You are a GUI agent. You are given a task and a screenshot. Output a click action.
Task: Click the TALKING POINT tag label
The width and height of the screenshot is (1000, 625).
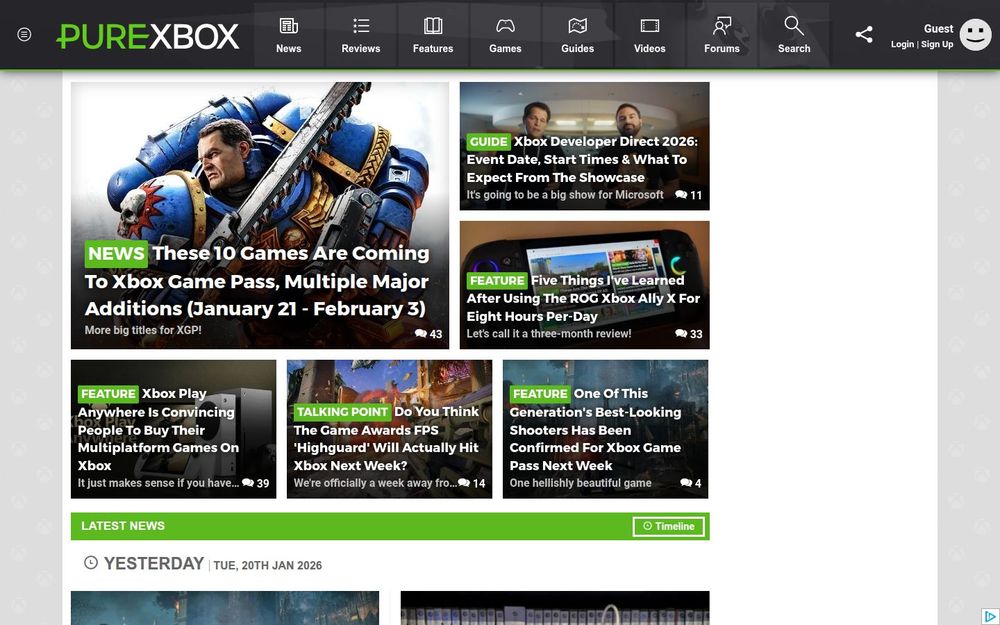342,412
